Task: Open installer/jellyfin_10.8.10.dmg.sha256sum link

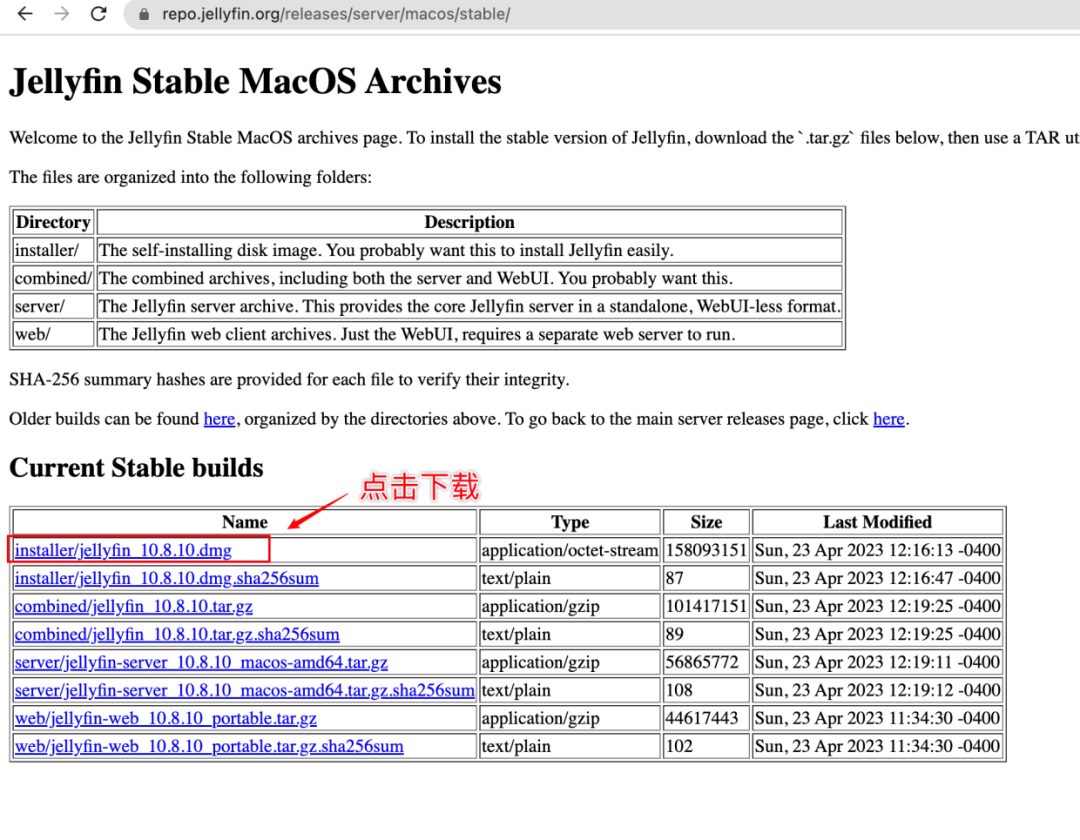Action: pyautogui.click(x=167, y=578)
